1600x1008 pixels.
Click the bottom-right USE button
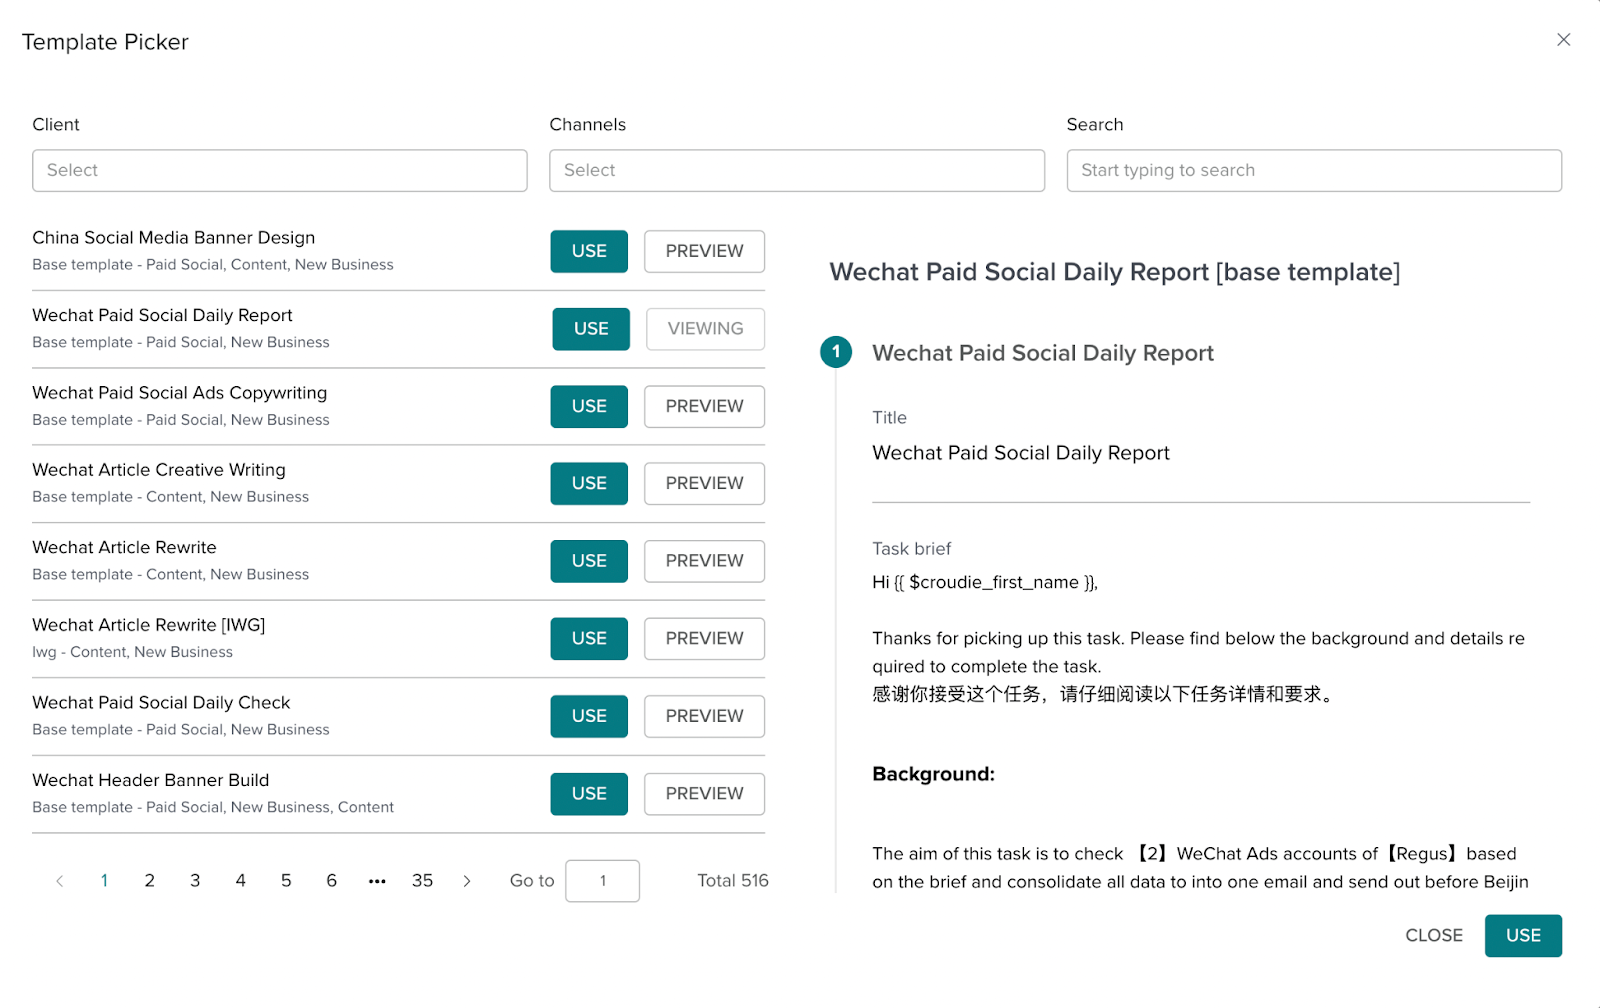tap(1523, 935)
